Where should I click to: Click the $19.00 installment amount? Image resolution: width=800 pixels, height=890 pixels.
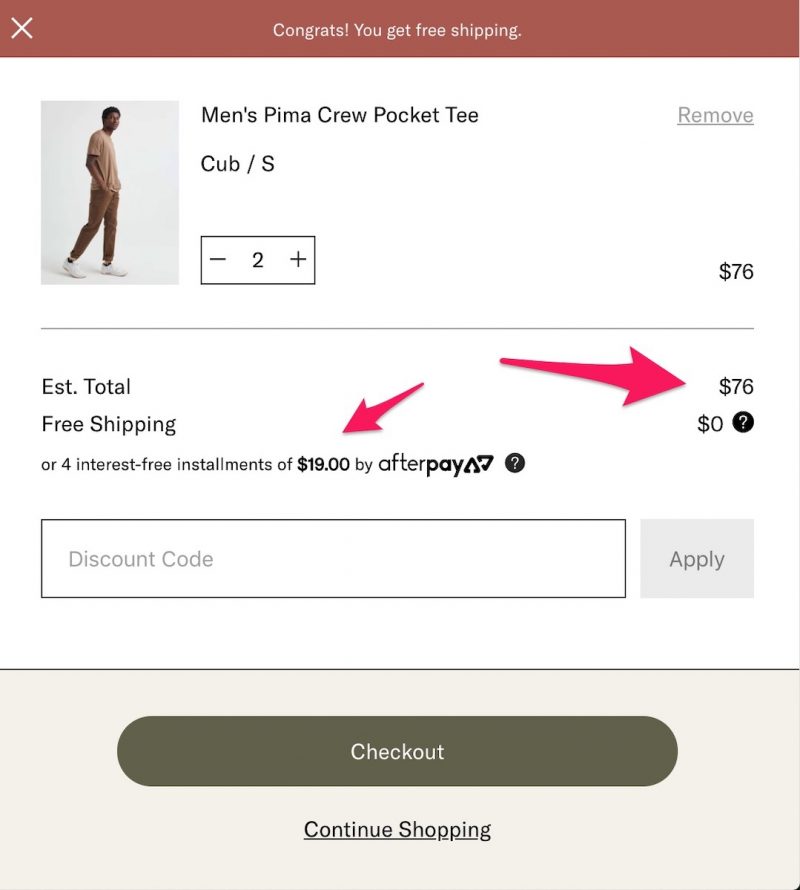point(323,464)
